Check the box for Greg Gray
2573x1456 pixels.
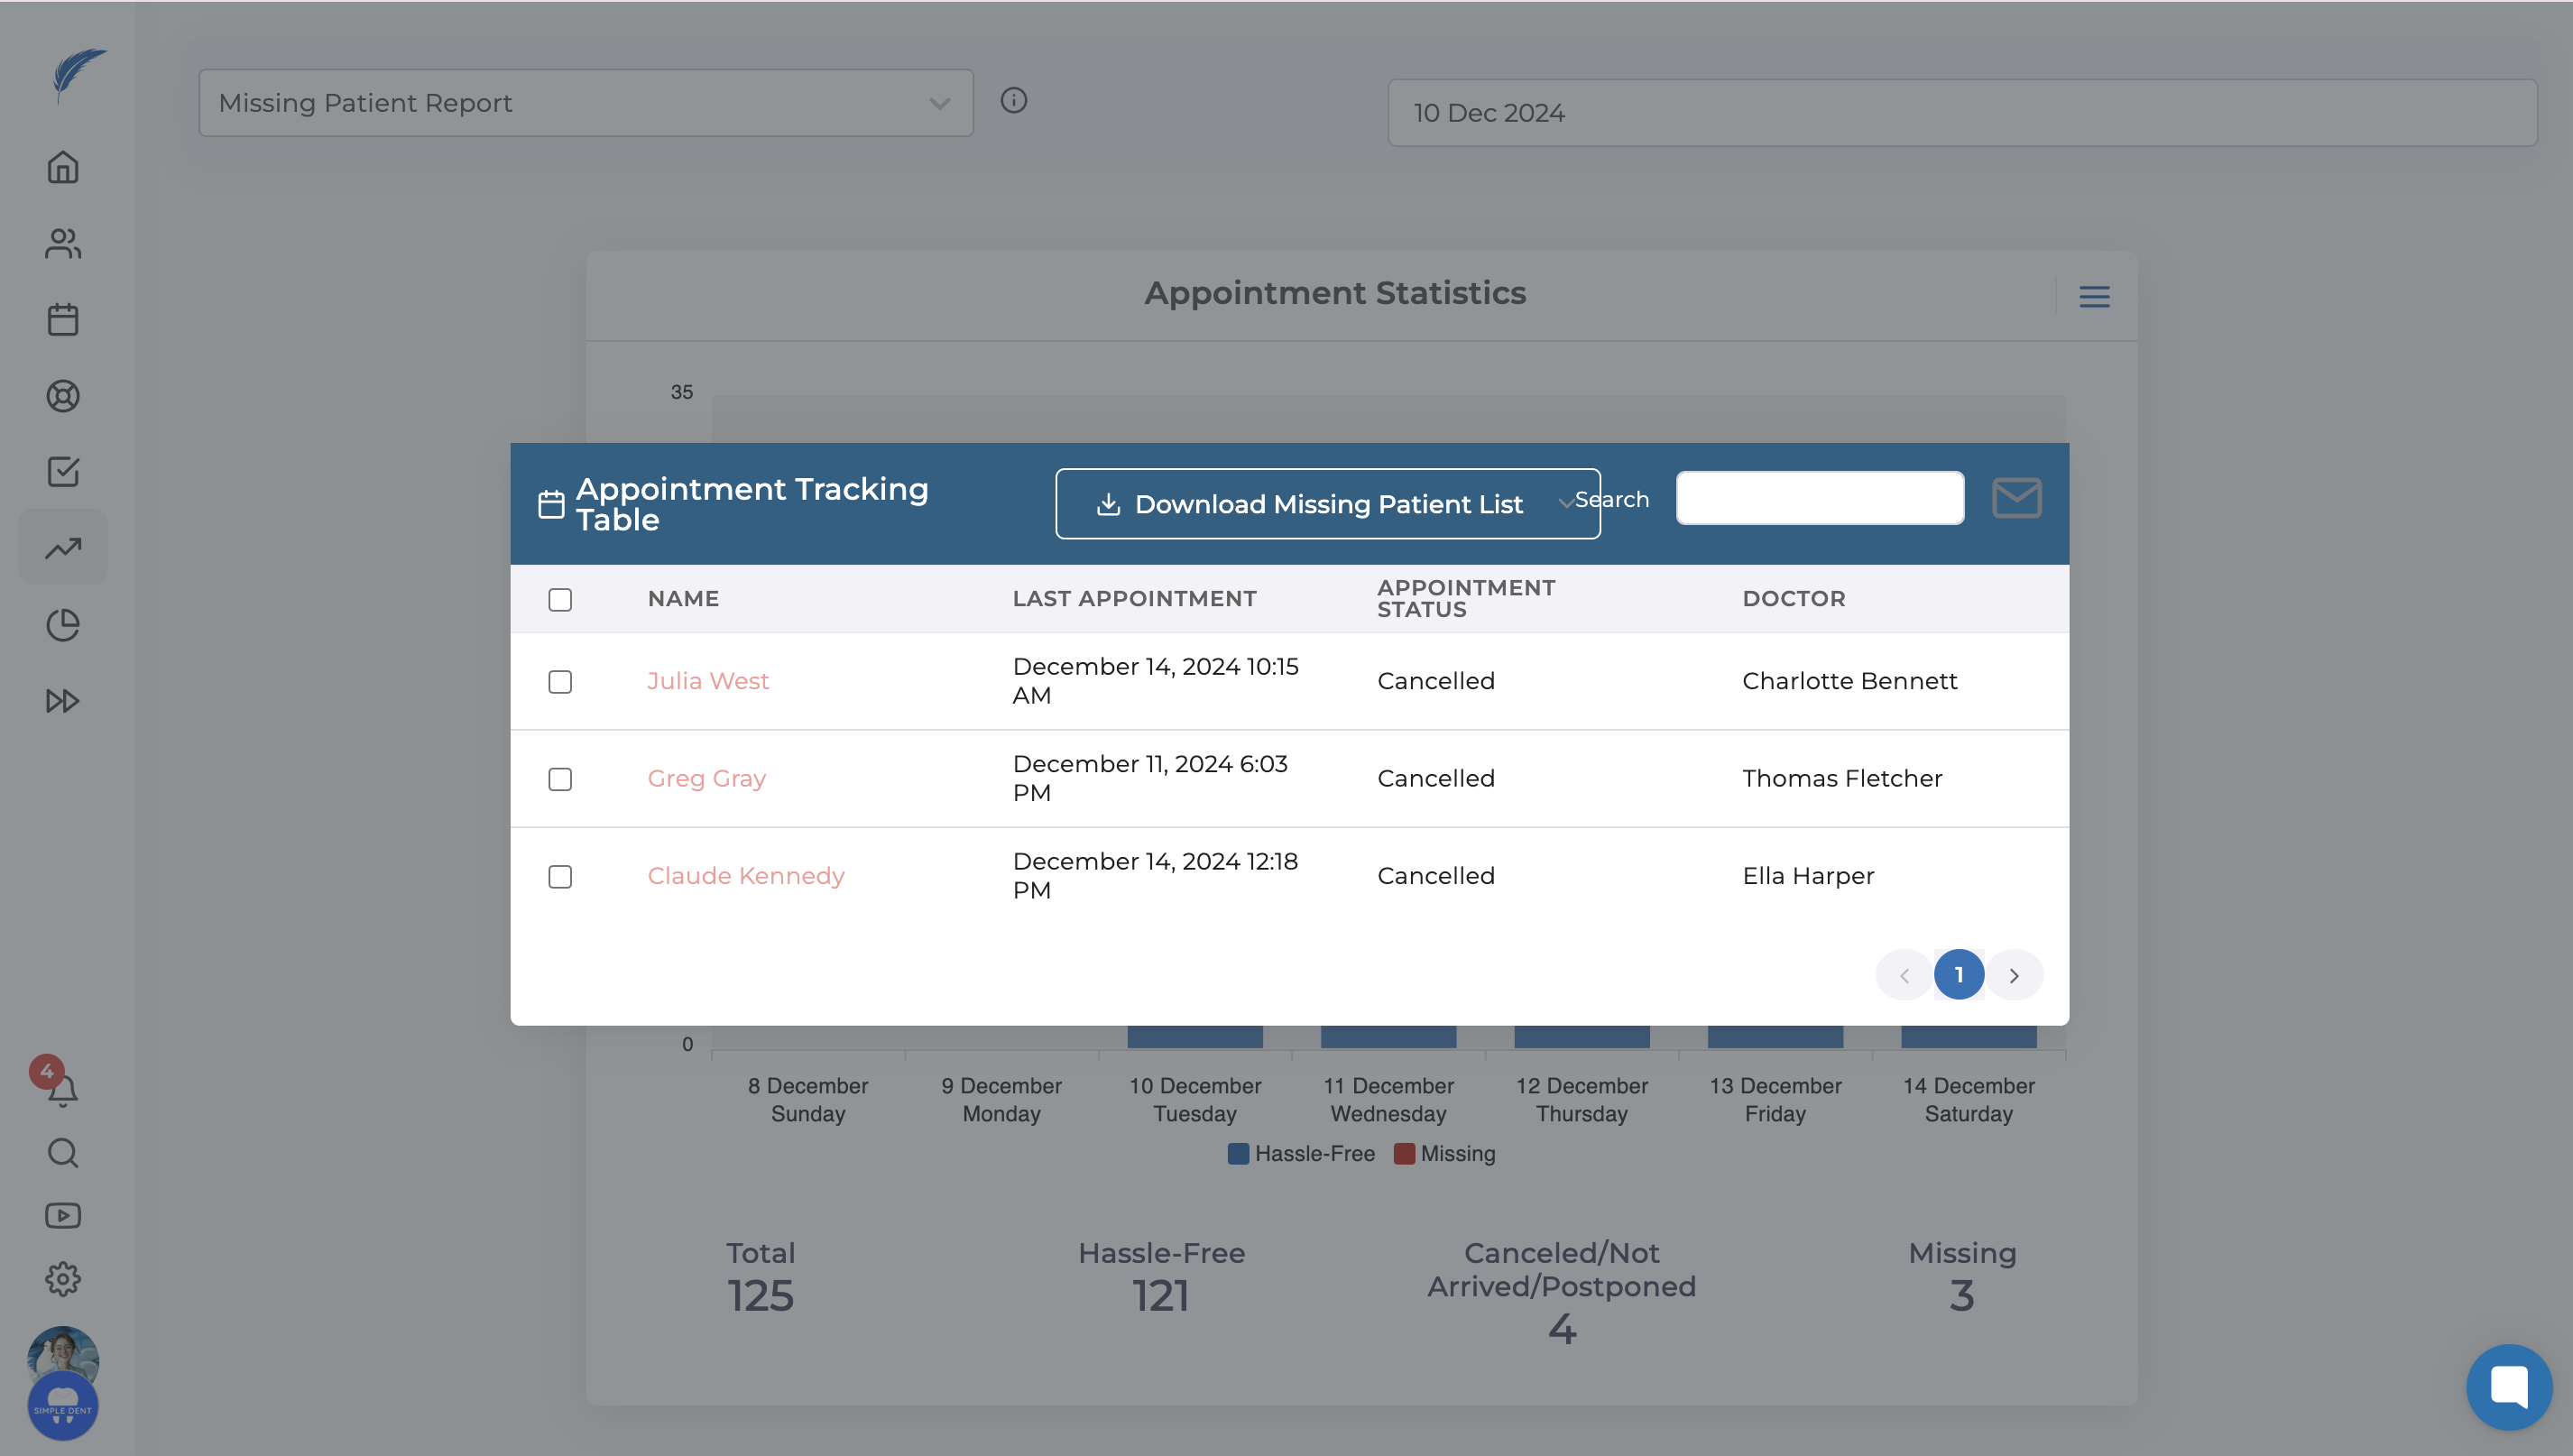click(x=560, y=779)
